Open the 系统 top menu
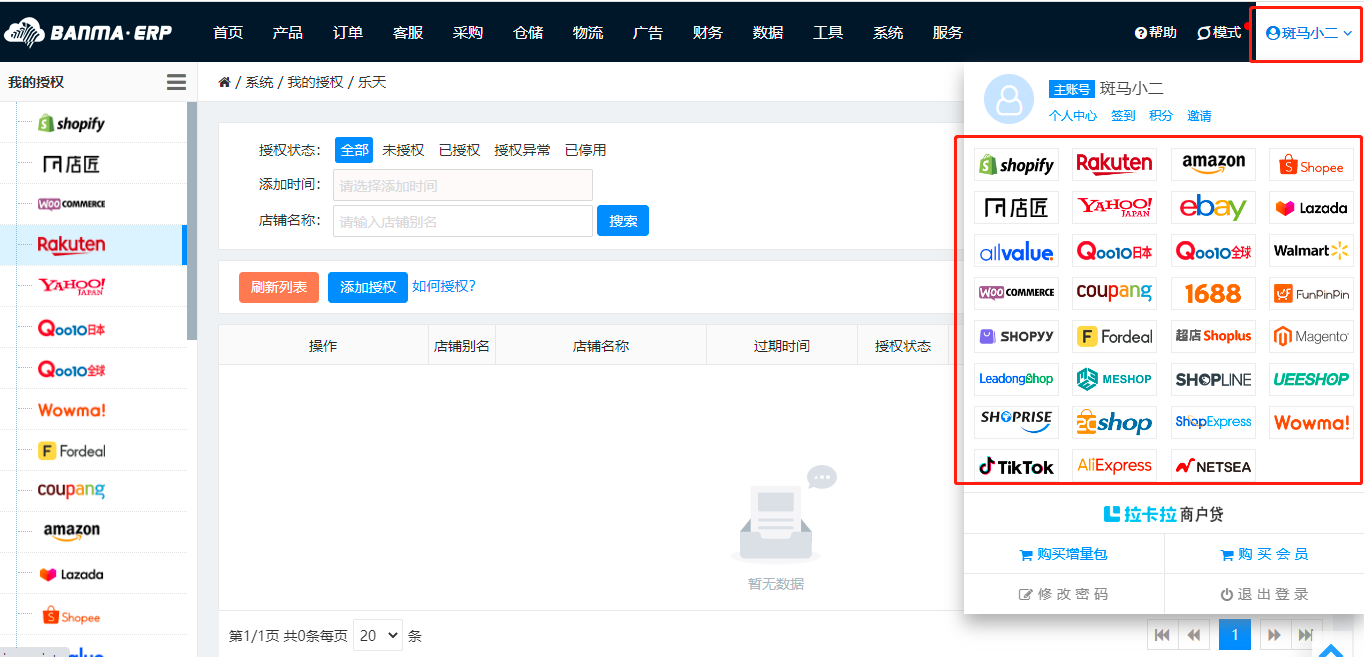 click(888, 32)
